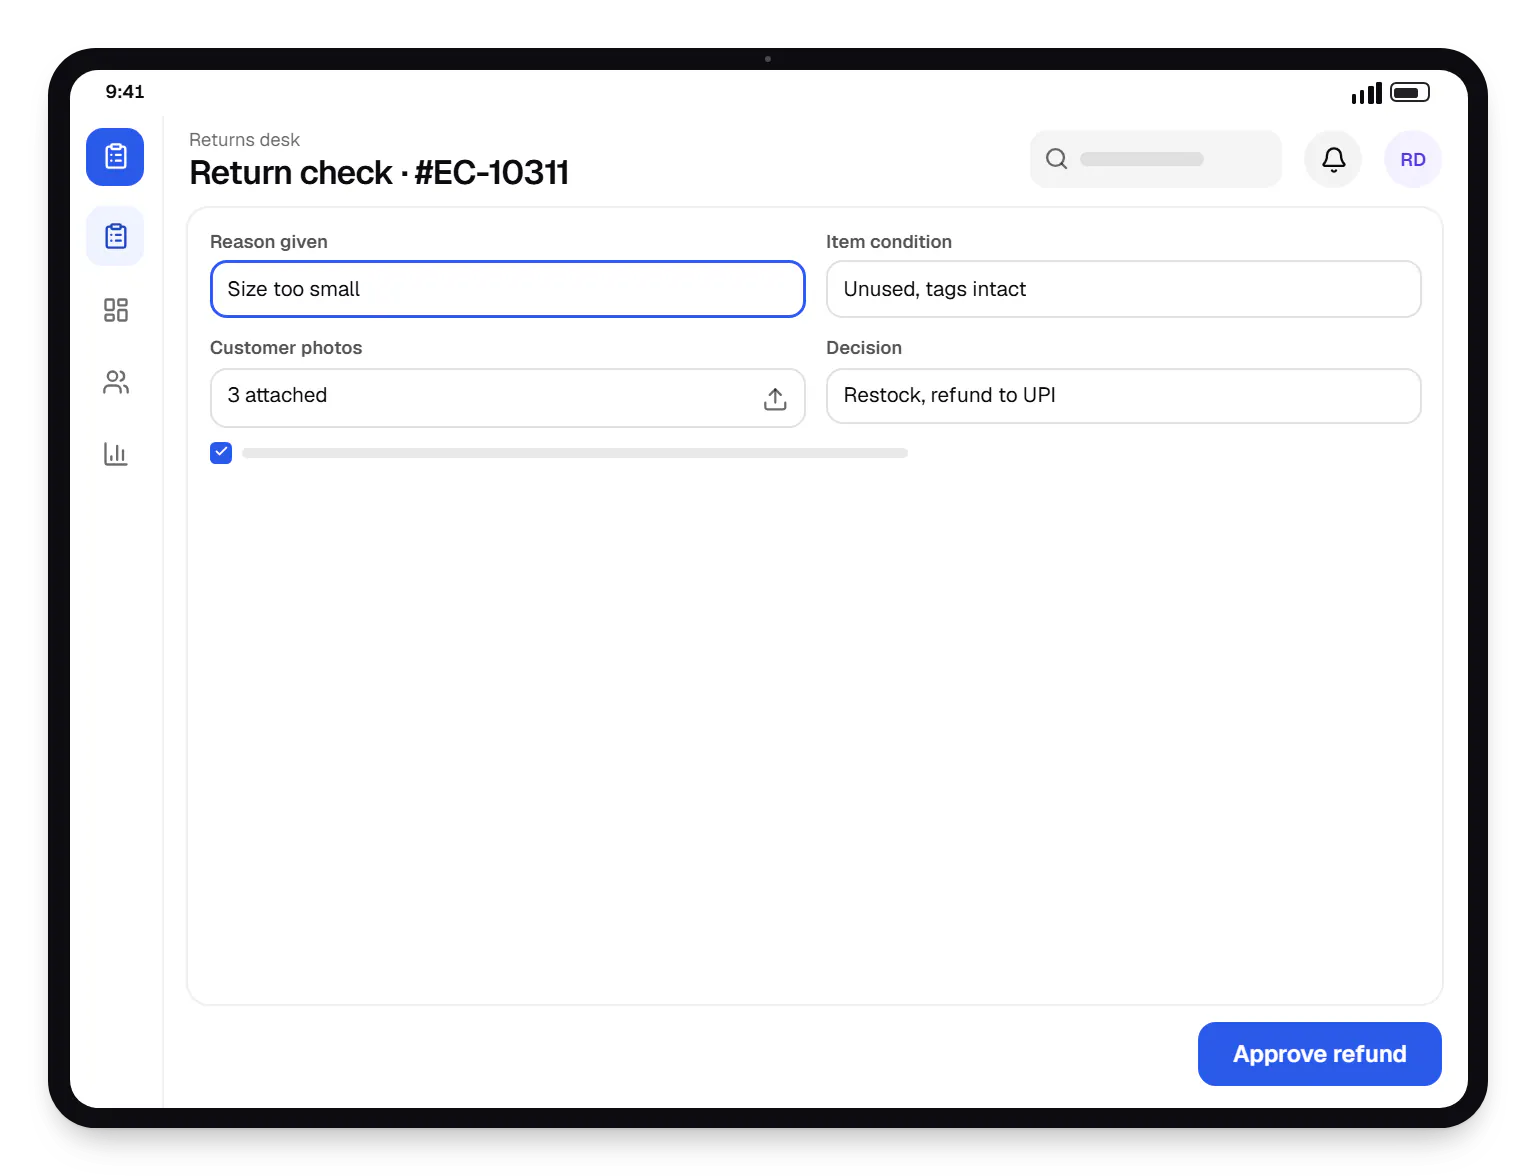Viewport: 1536px width, 1176px height.
Task: Go to the customers people icon
Action: pyautogui.click(x=115, y=382)
